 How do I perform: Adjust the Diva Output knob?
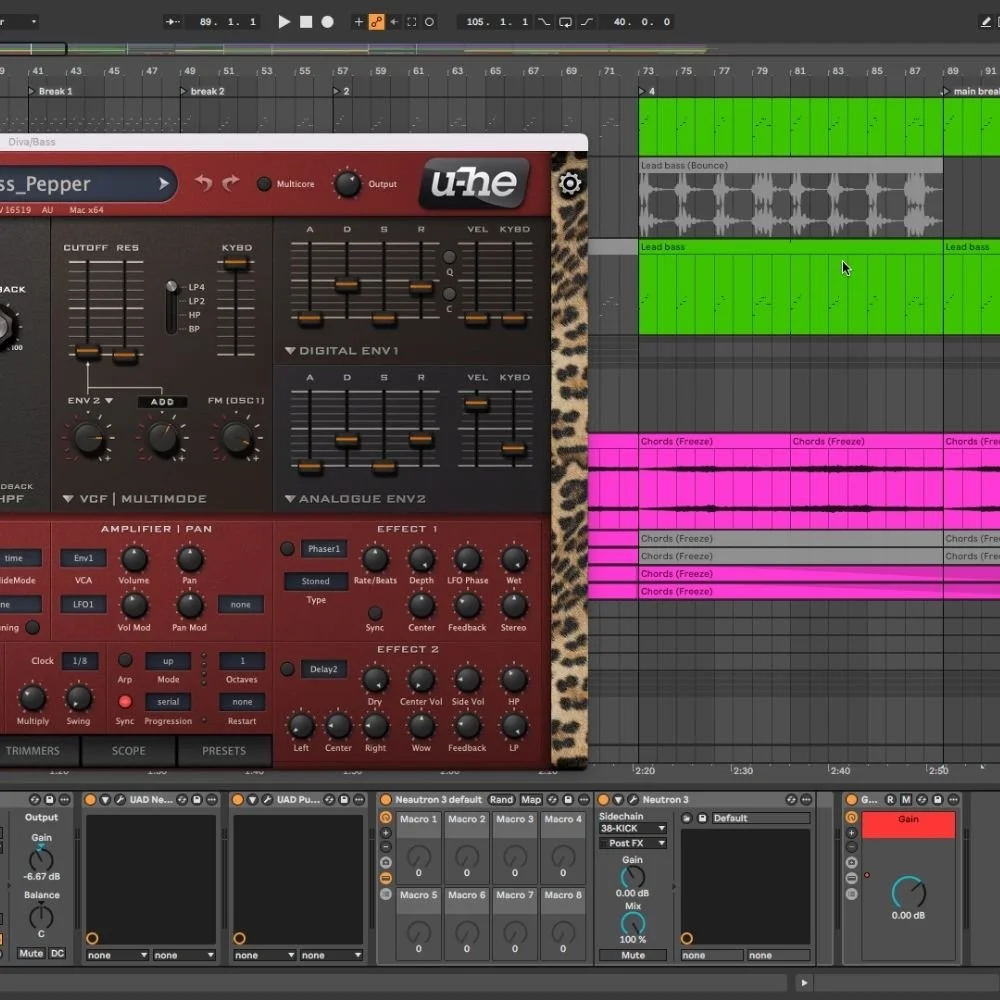point(348,184)
